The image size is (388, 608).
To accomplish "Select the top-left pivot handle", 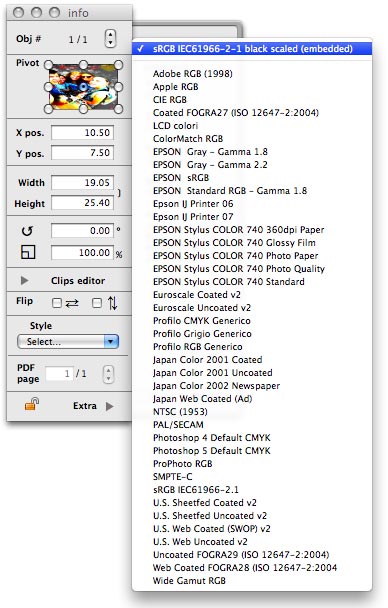I will click(48, 64).
